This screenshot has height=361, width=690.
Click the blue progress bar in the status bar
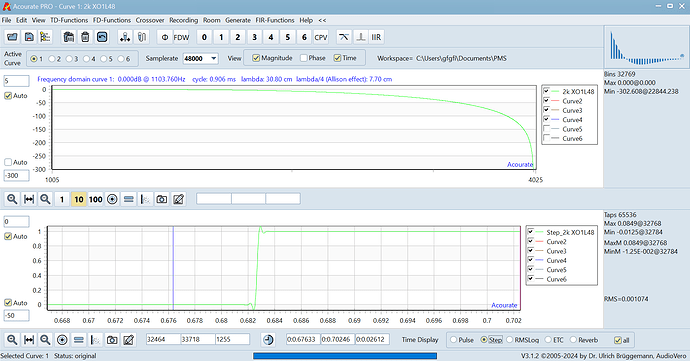345,356
